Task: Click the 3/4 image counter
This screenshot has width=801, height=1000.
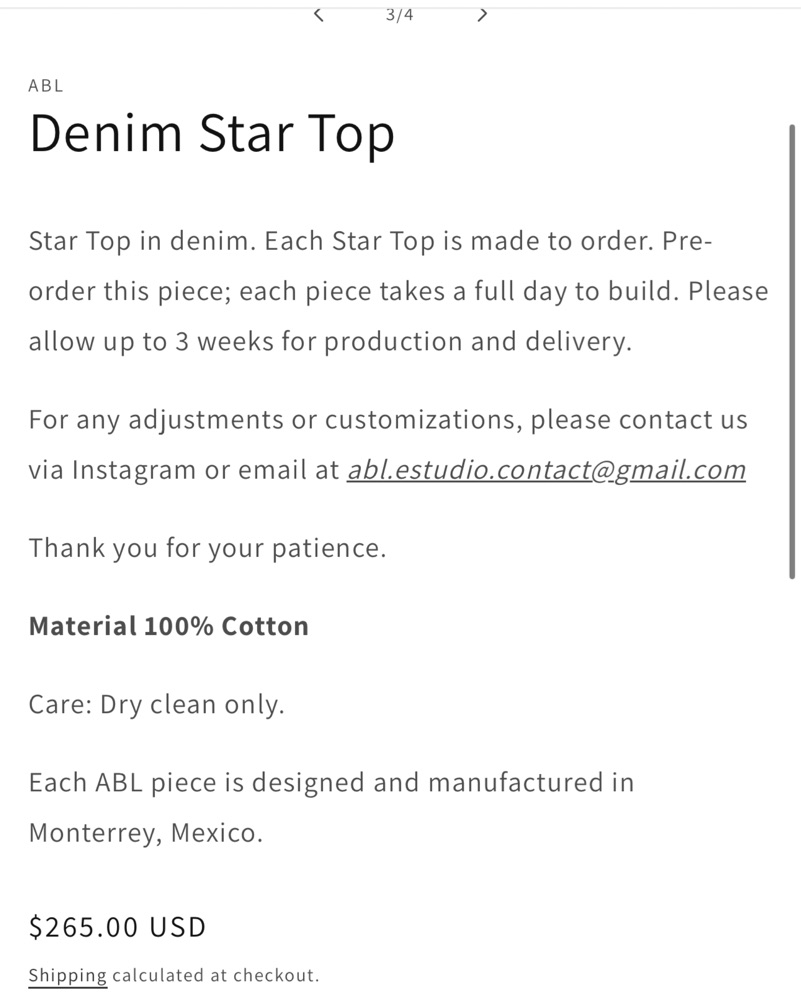Action: click(400, 14)
